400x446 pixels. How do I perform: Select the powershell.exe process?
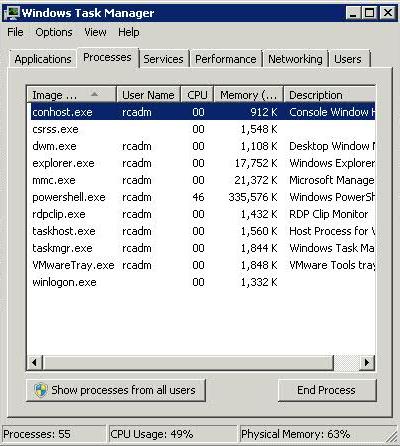(201, 197)
